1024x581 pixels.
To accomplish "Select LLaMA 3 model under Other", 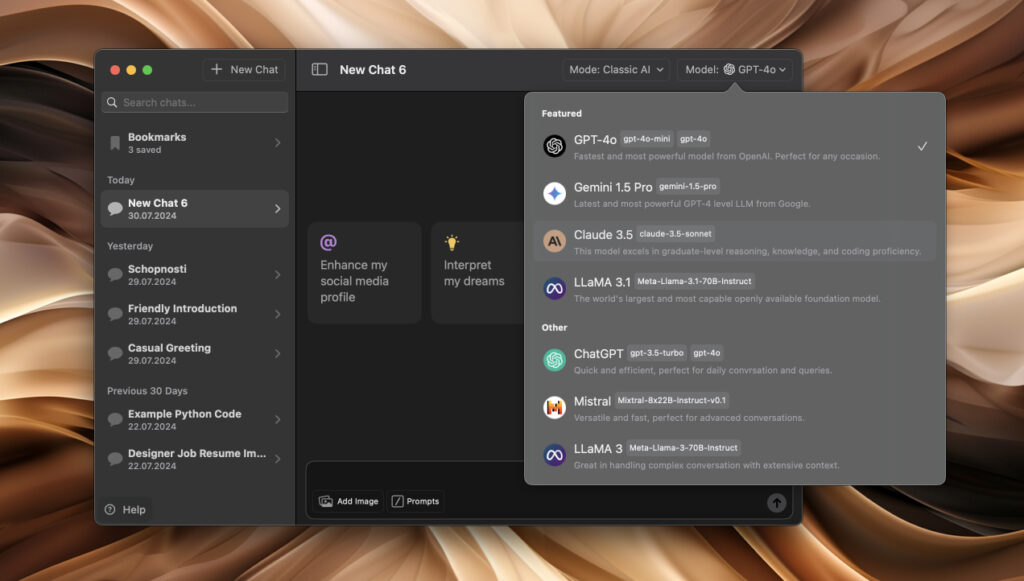I will [x=735, y=456].
